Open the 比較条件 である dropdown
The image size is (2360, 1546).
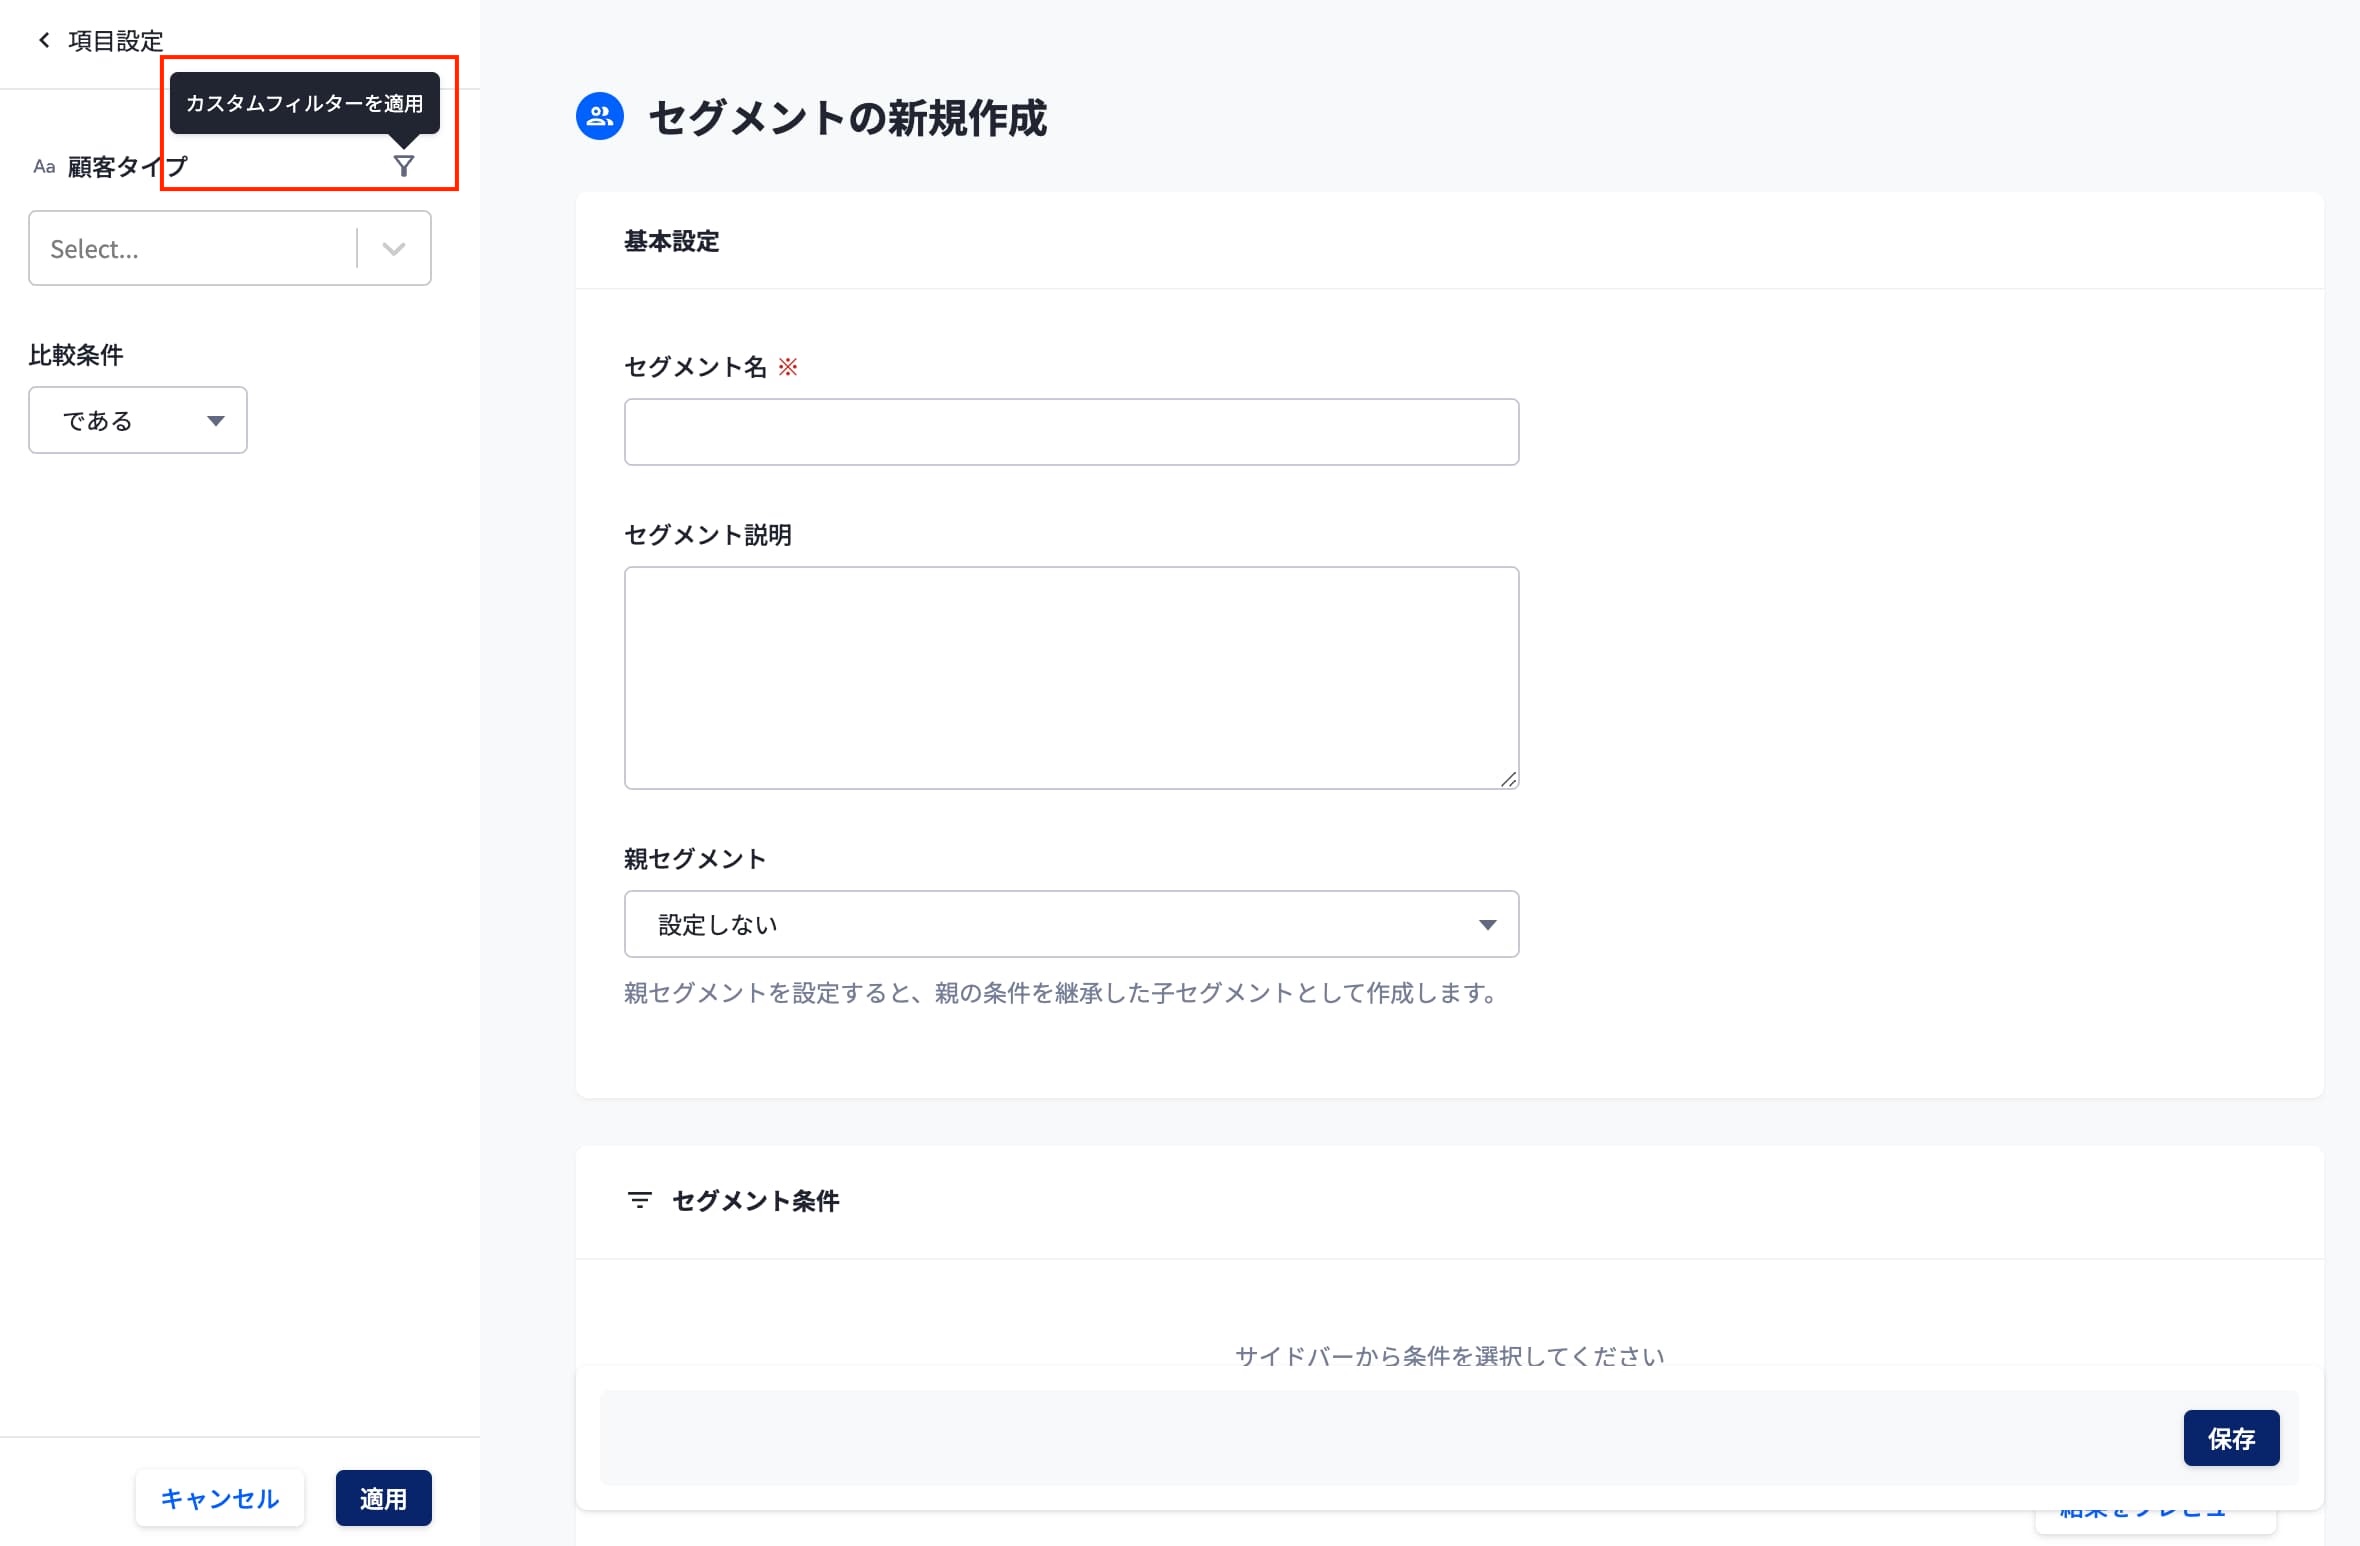(x=138, y=421)
